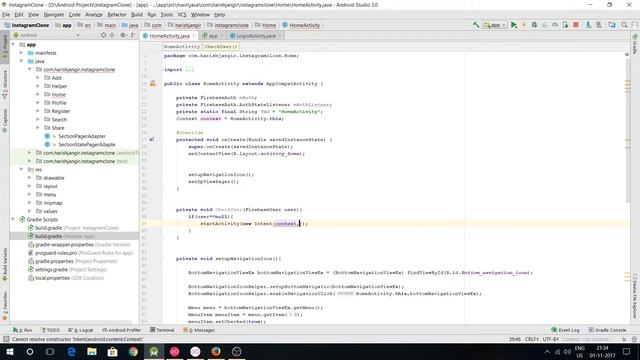Open the Logcat tool window

(x=81, y=330)
